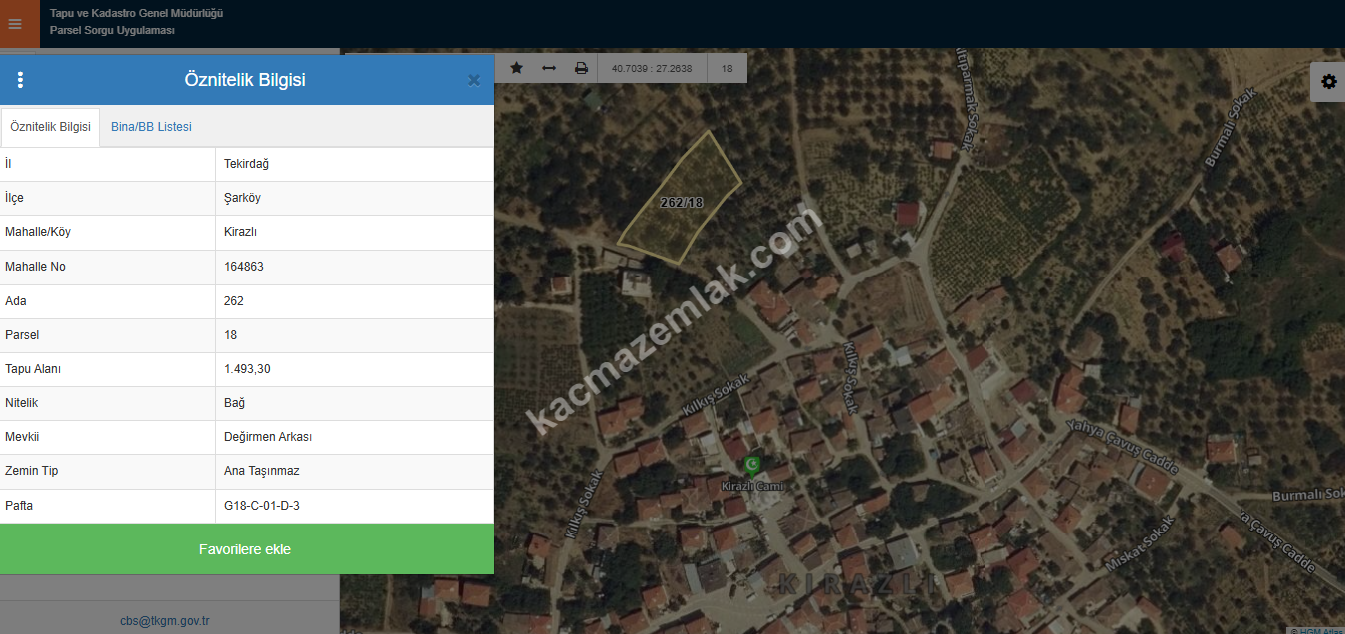Select the Öznitelik Bilgisi tab

click(x=50, y=127)
